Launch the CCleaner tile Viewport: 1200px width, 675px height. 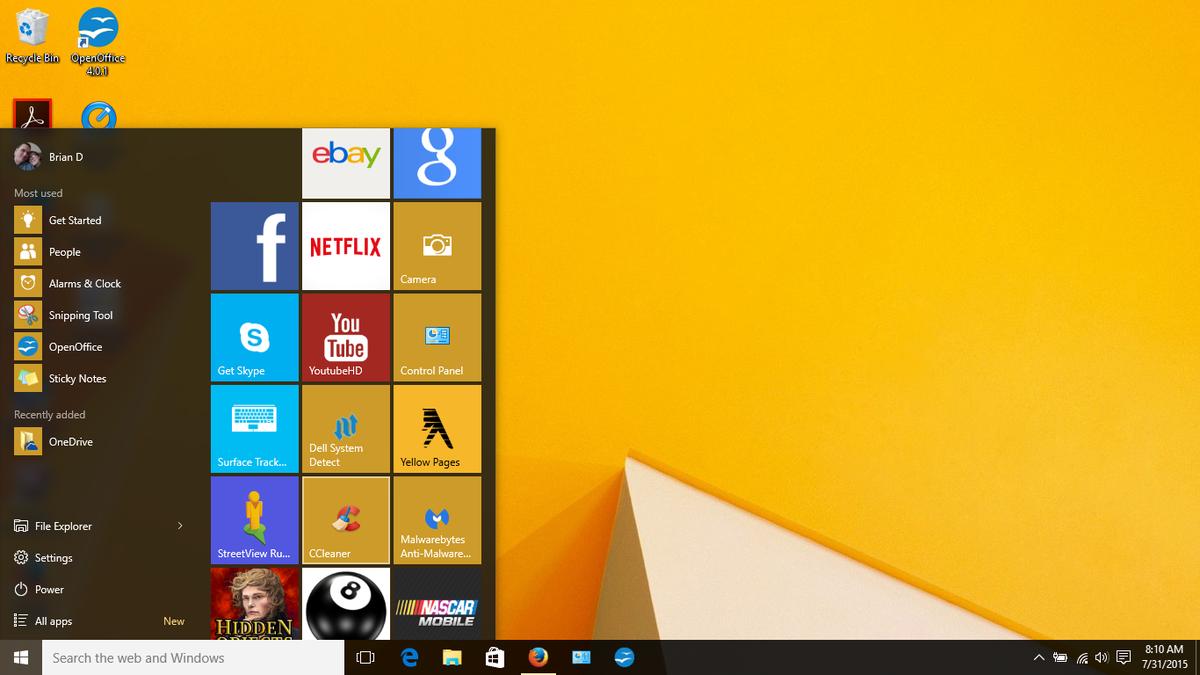coord(346,520)
